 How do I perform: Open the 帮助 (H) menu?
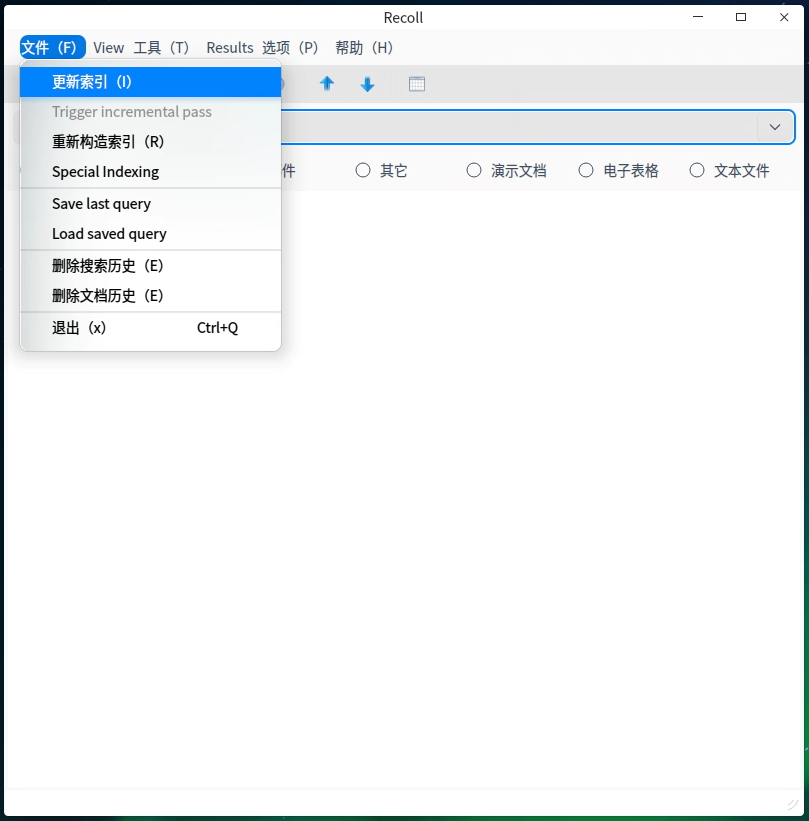(364, 48)
